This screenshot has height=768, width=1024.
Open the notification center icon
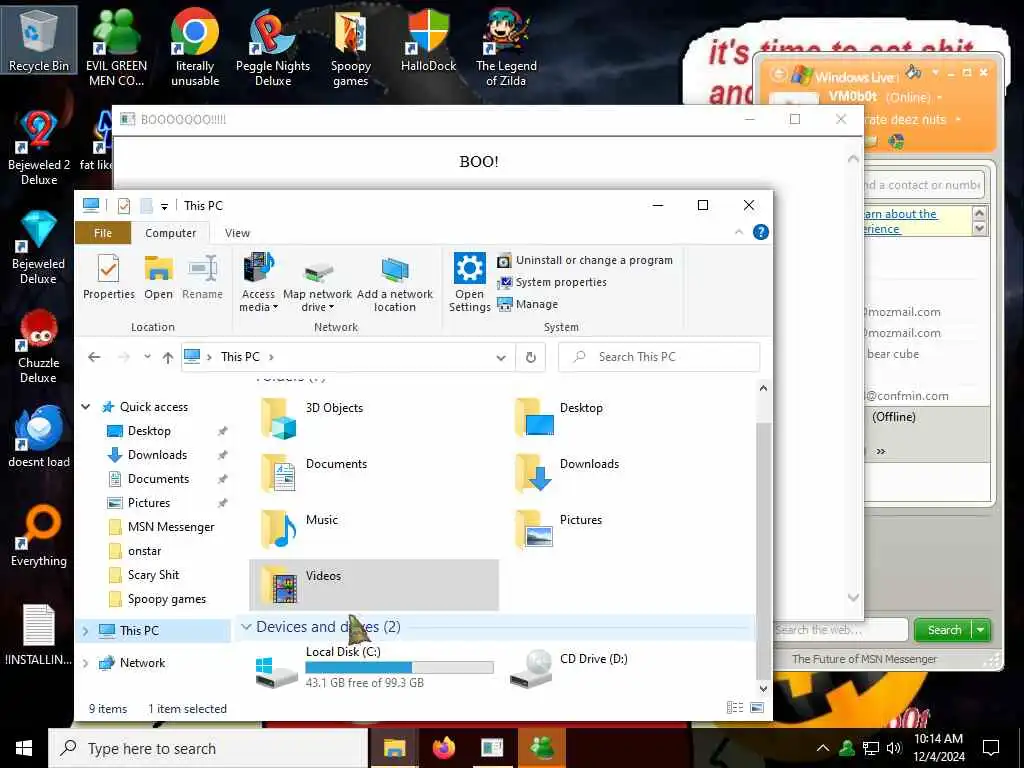[991, 748]
